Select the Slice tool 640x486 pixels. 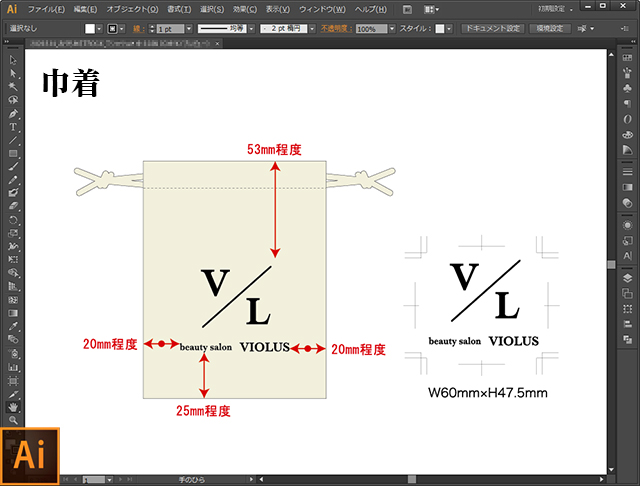click(13, 394)
